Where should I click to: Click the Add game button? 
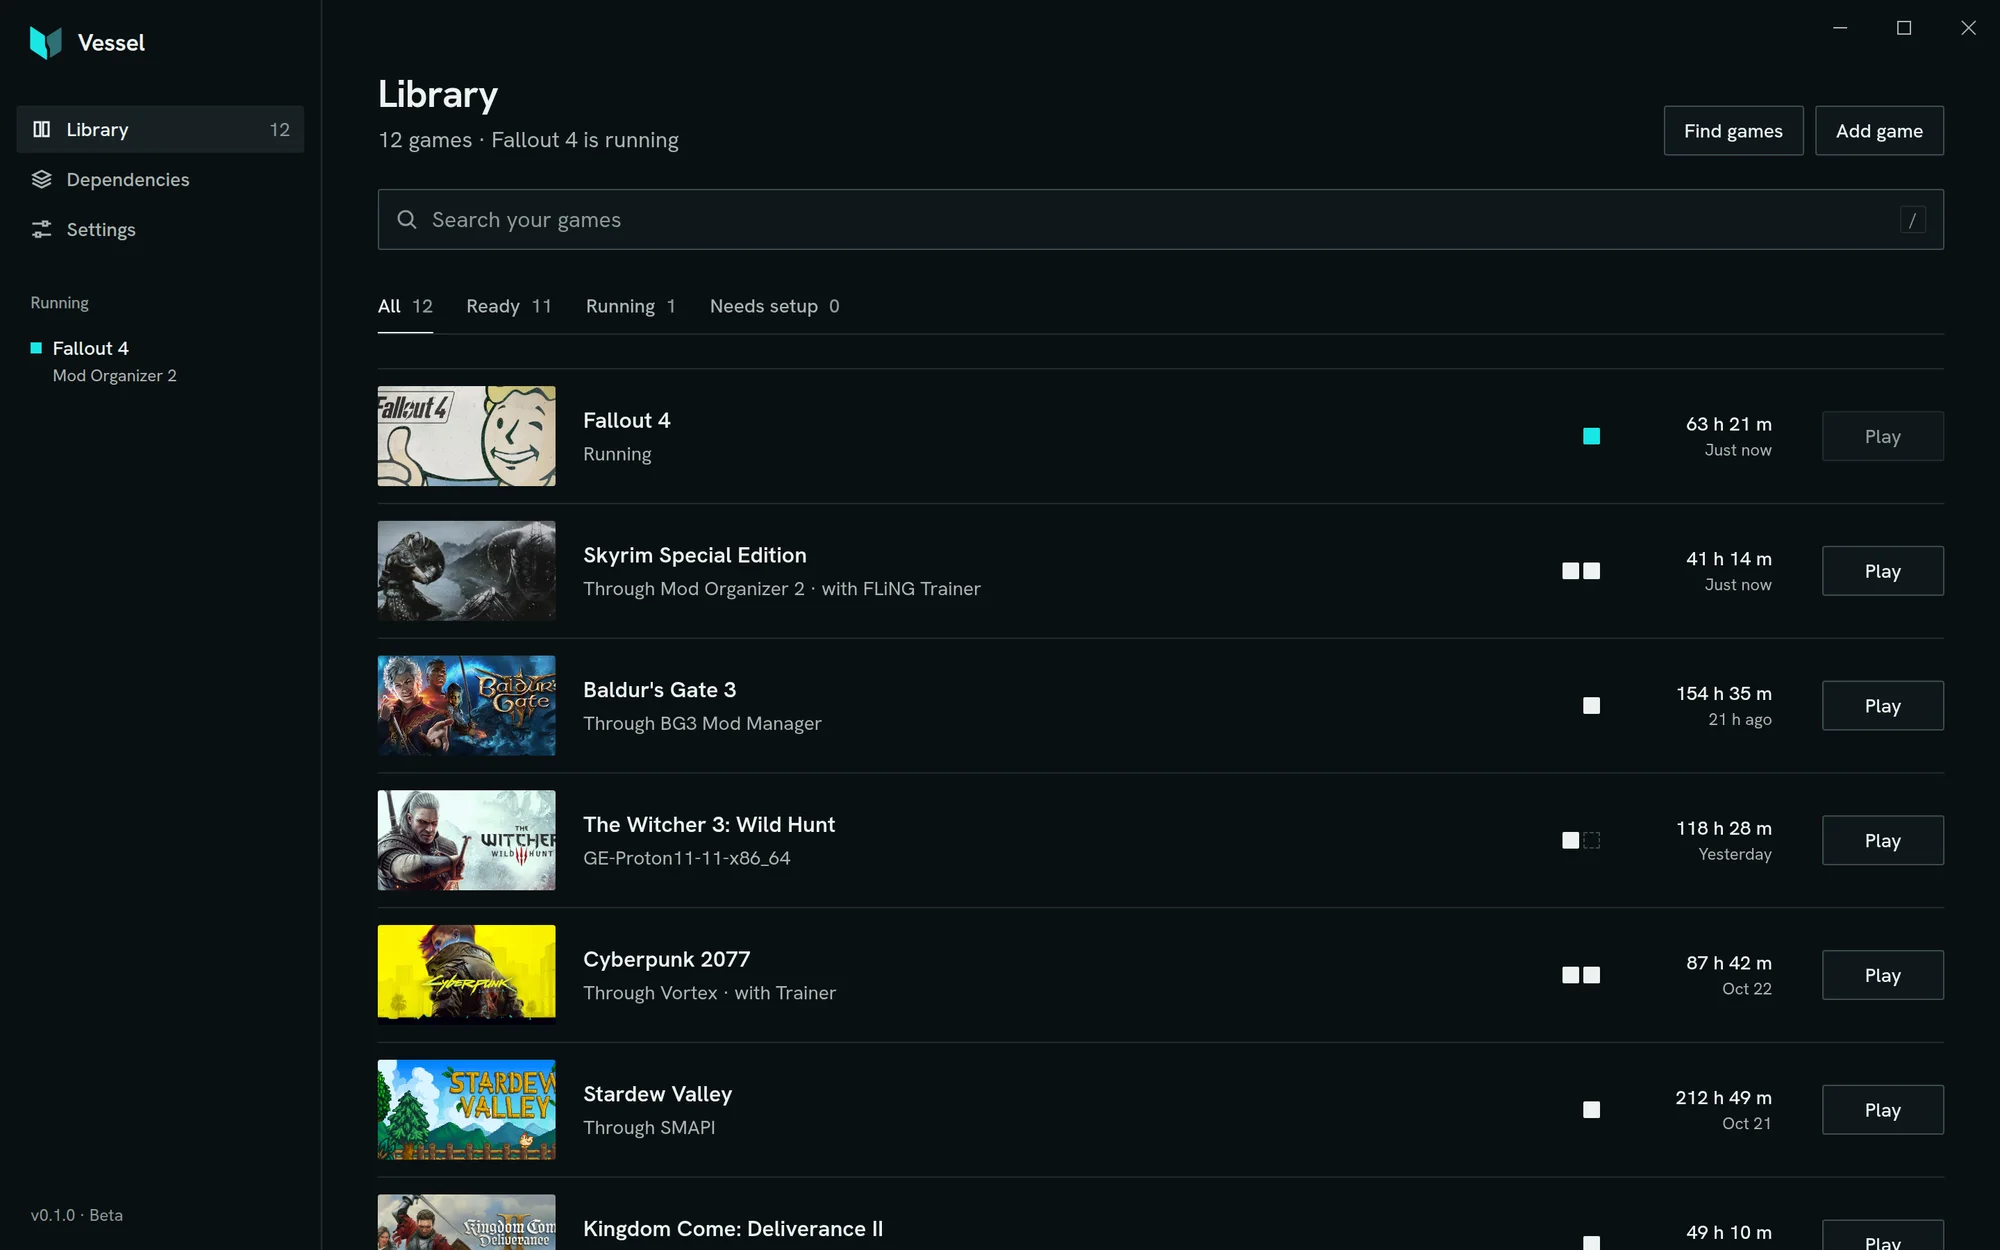1879,131
